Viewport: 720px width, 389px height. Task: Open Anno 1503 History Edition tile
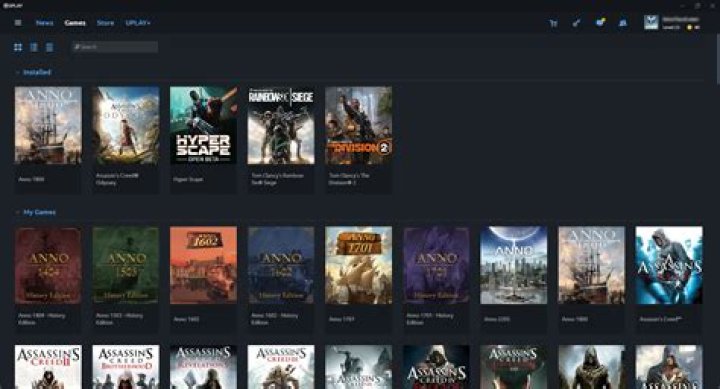coord(126,279)
